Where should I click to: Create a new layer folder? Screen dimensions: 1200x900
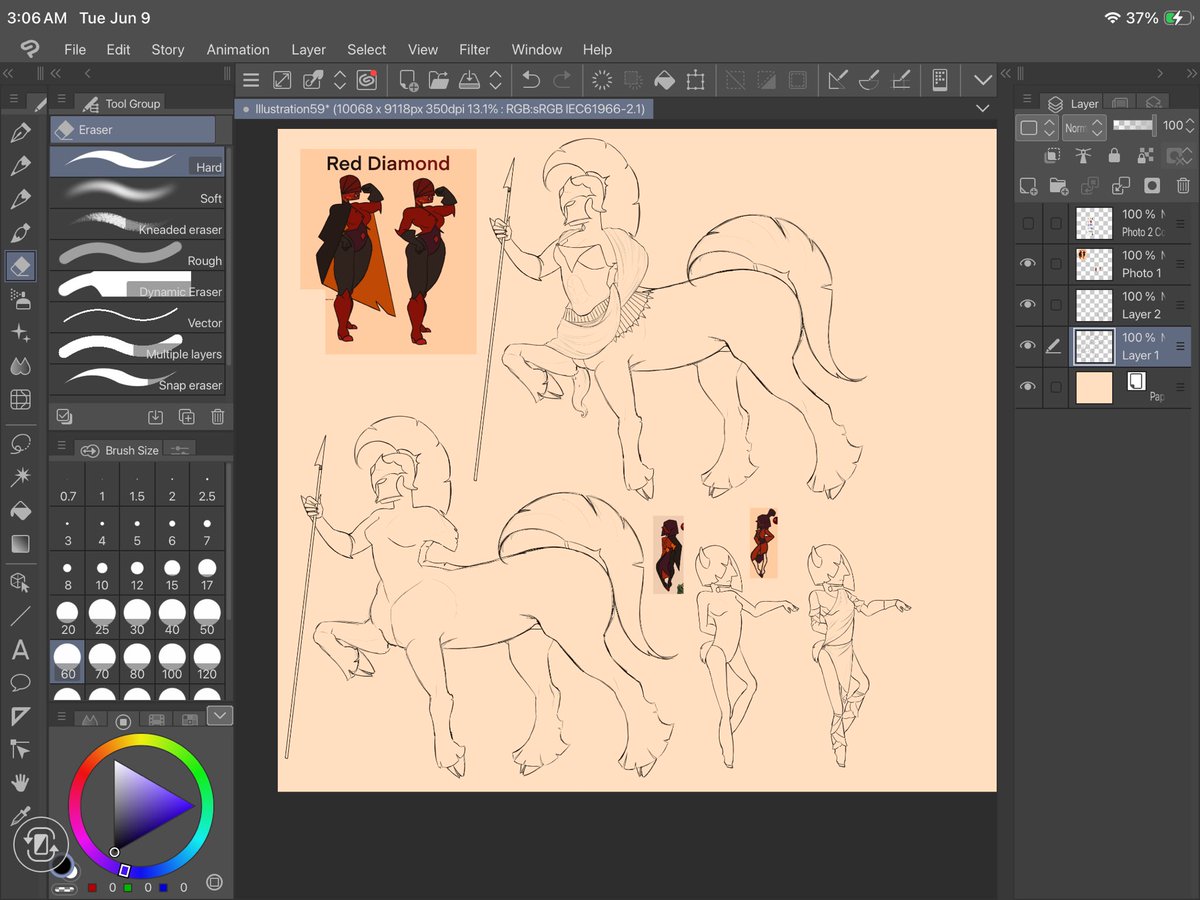click(1059, 186)
